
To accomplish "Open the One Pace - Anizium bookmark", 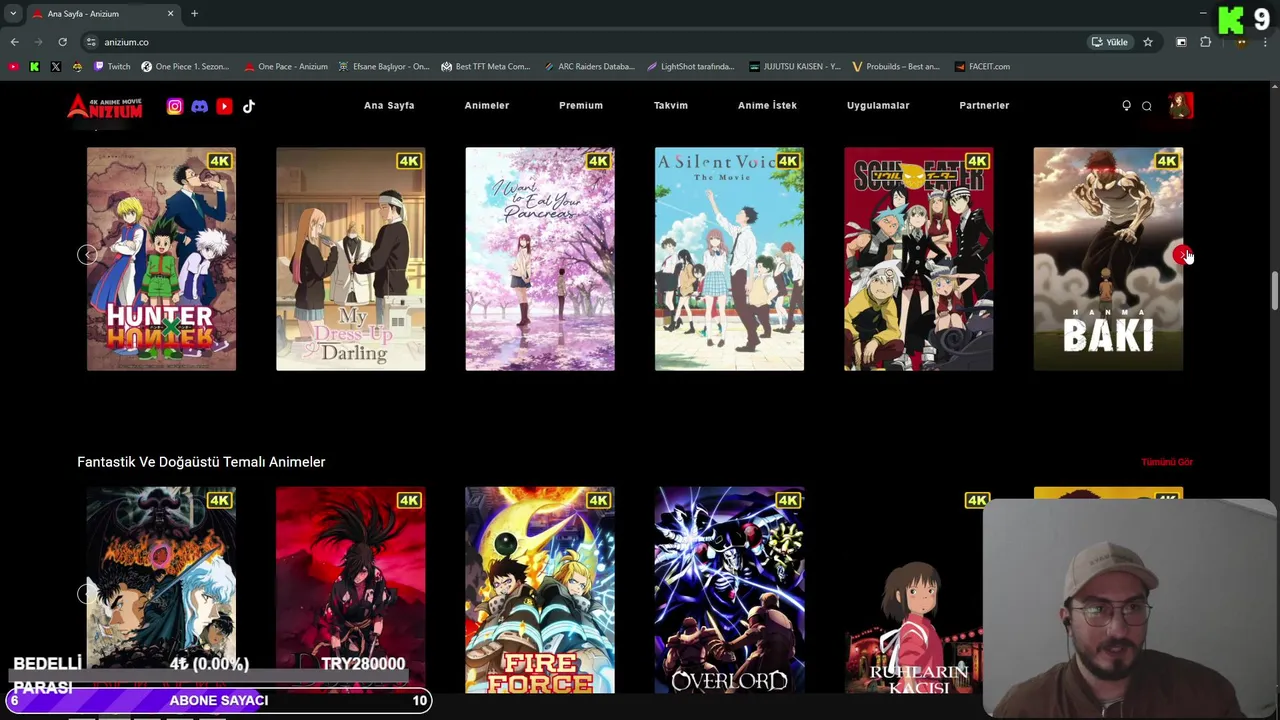I will click(x=286, y=67).
